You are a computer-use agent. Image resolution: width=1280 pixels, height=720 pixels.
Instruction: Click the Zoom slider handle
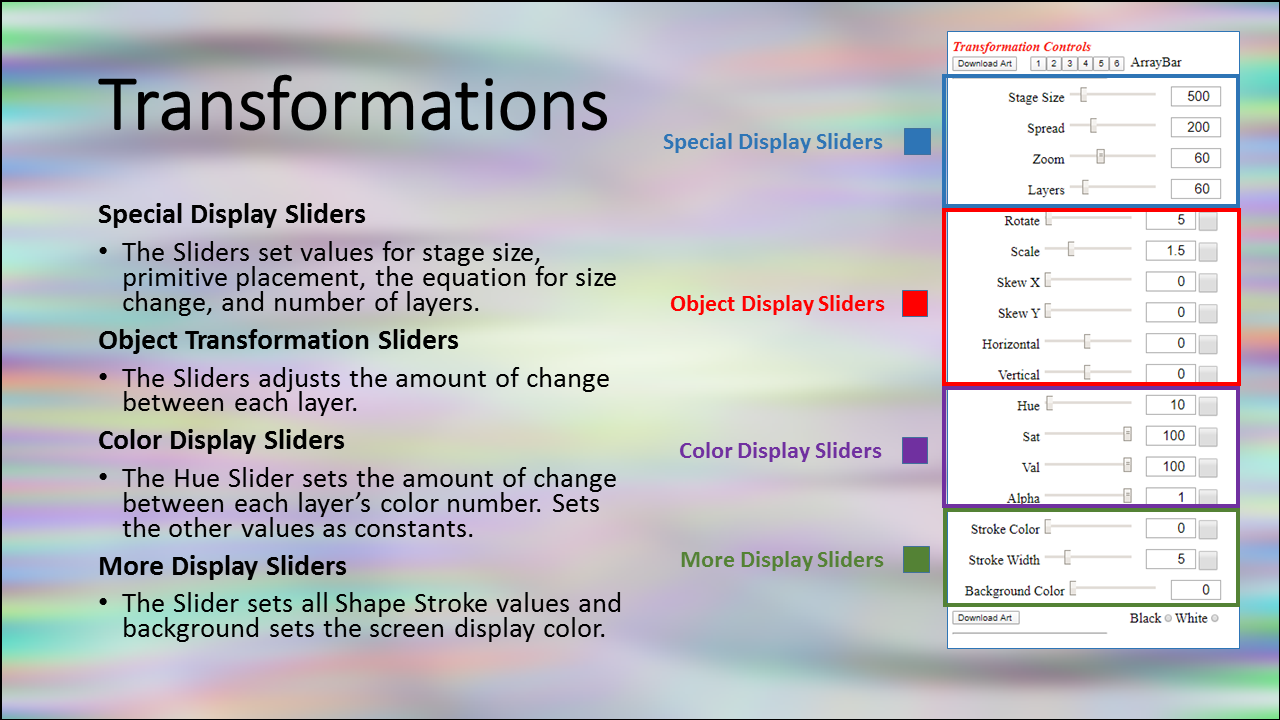click(x=1100, y=157)
